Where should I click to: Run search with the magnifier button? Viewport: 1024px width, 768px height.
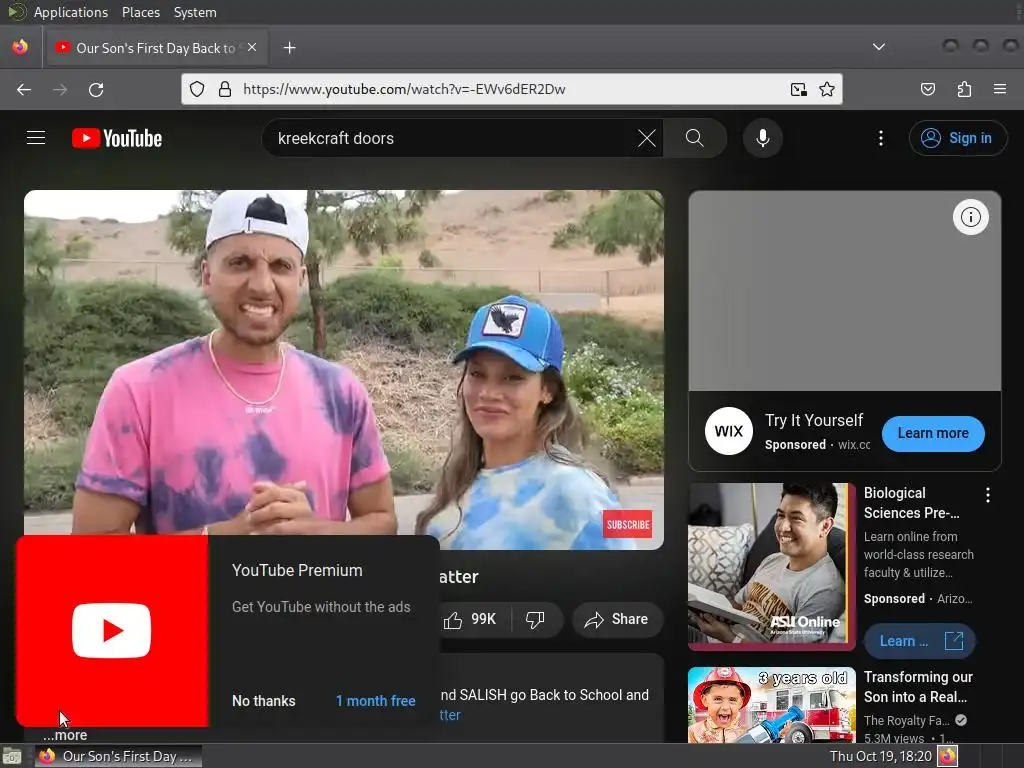click(x=695, y=138)
